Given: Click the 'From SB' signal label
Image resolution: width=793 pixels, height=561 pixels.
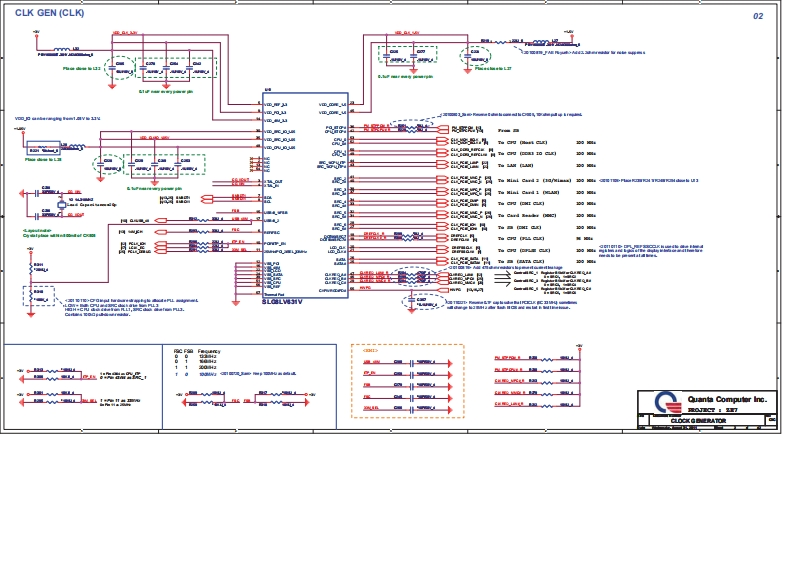Looking at the screenshot, I should point(508,131).
